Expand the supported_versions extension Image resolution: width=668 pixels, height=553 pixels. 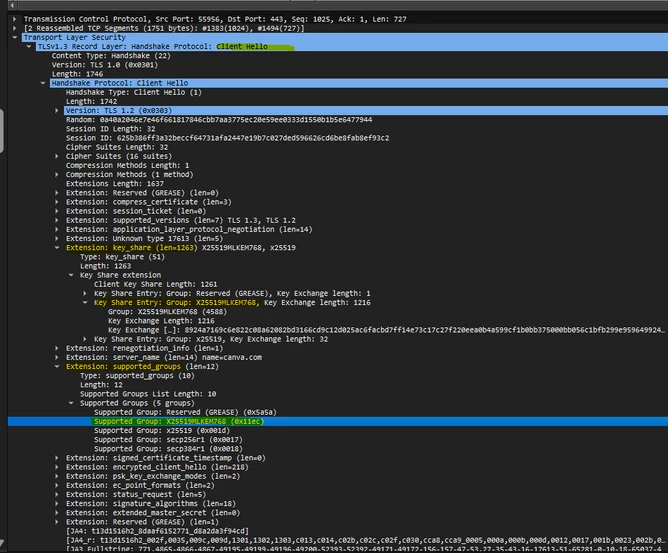57,220
